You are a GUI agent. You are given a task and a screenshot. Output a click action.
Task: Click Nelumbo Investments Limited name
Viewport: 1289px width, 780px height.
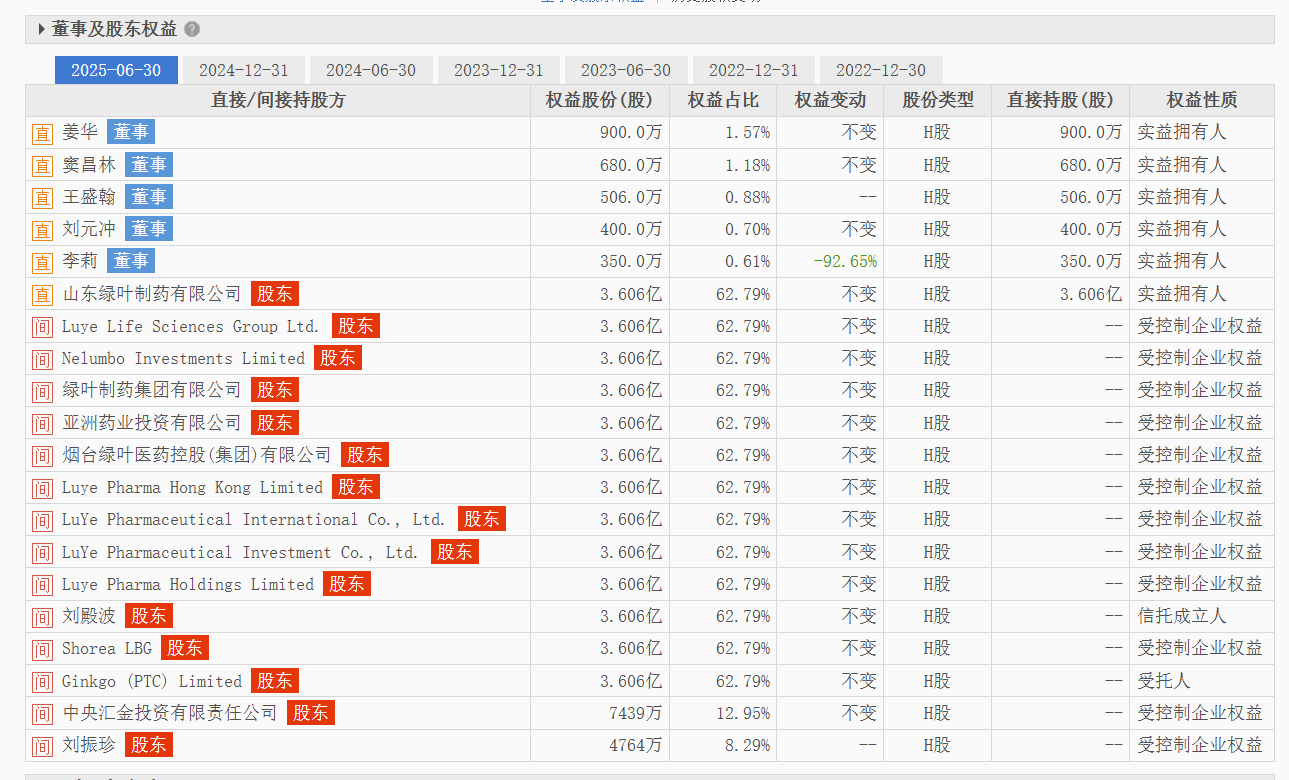pos(183,358)
